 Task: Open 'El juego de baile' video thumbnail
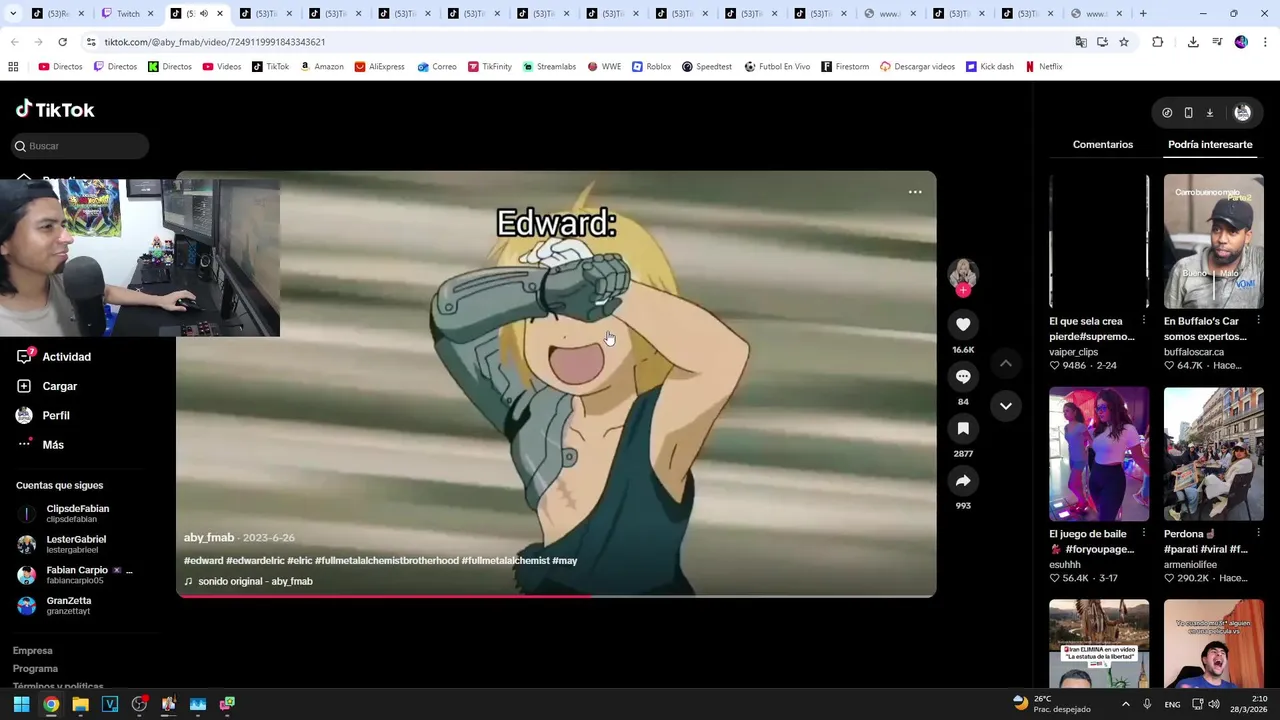point(1099,454)
